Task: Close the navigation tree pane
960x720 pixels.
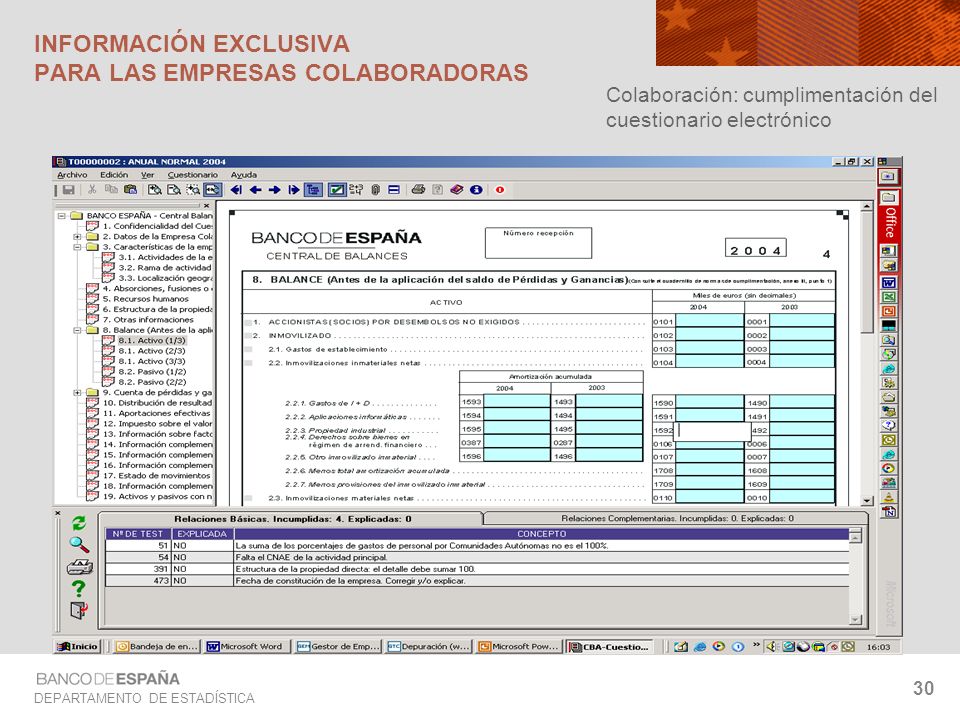Action: pyautogui.click(x=206, y=206)
